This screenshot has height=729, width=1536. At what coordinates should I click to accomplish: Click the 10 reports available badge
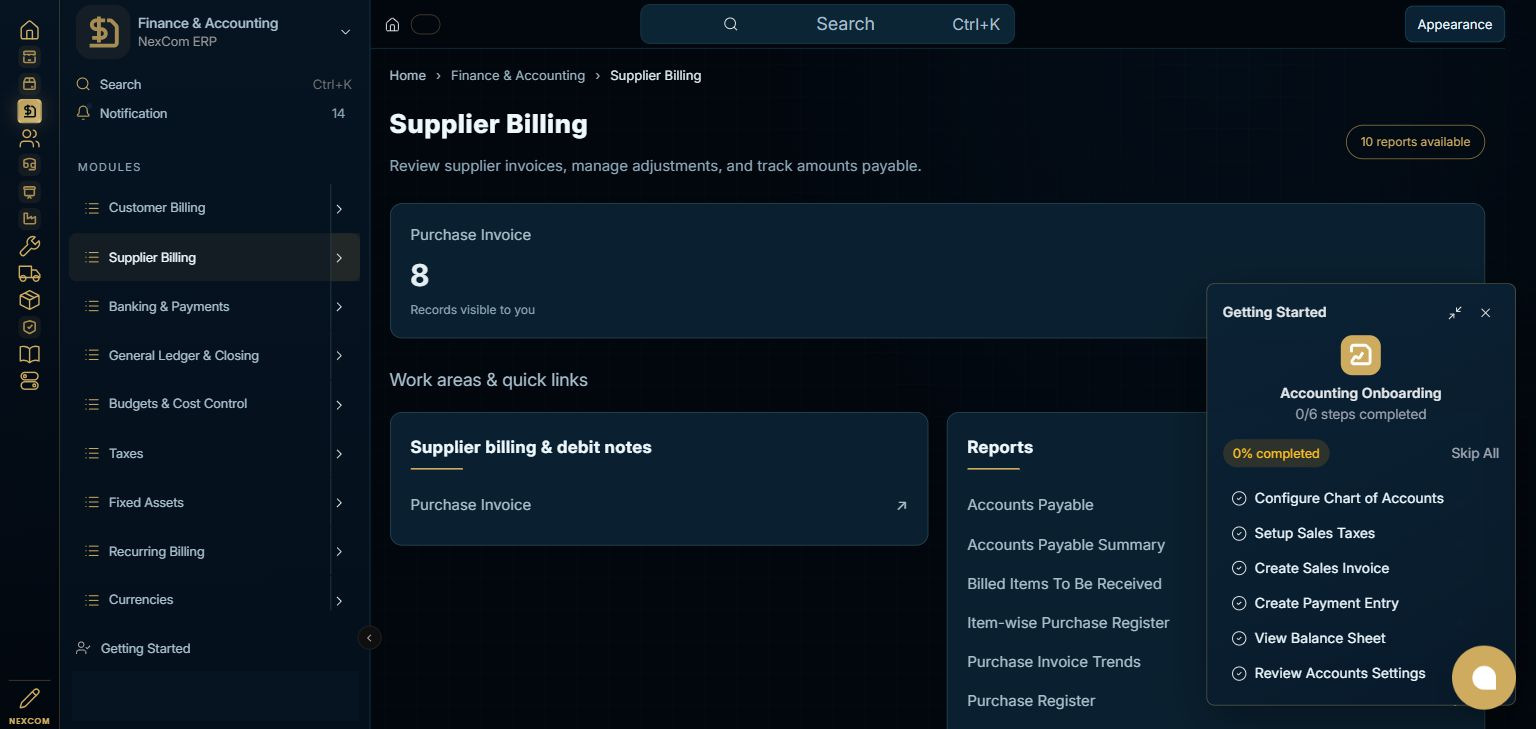1415,142
